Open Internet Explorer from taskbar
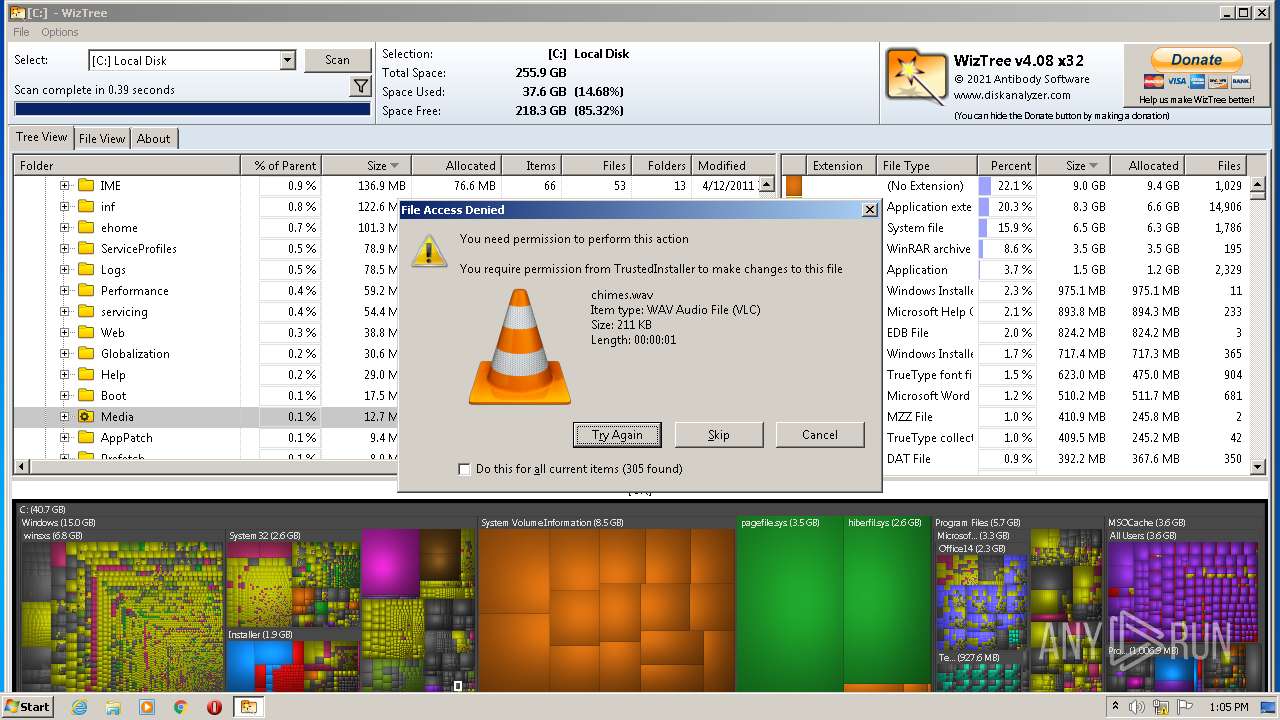Viewport: 1280px width, 720px height. [79, 706]
